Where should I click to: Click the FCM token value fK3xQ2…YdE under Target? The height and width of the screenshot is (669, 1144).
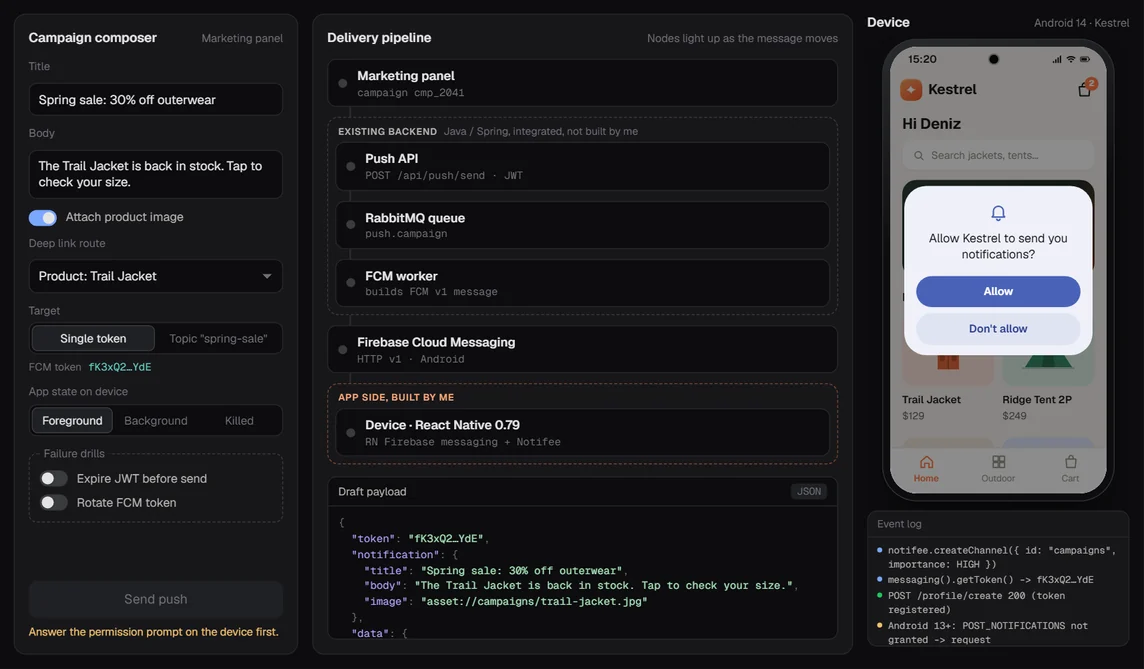(x=120, y=367)
